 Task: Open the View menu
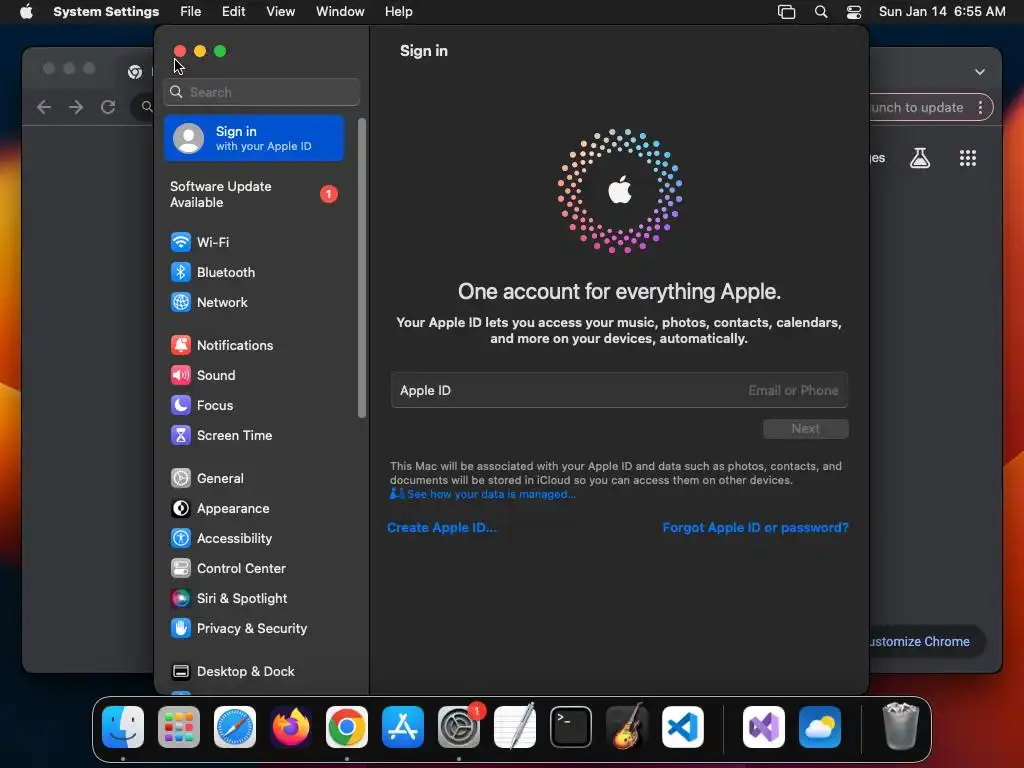(280, 12)
